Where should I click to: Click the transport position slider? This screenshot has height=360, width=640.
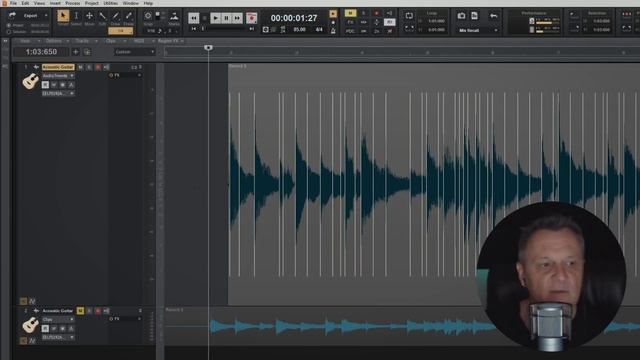coord(203,29)
